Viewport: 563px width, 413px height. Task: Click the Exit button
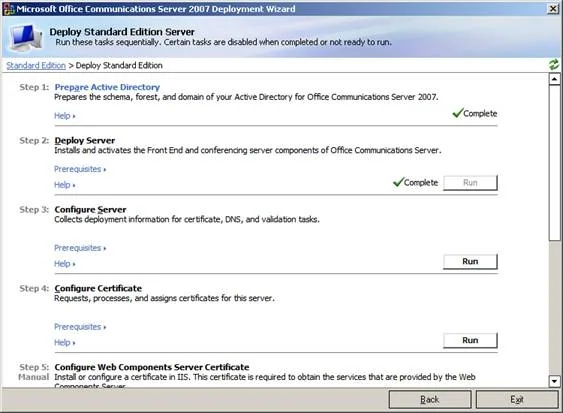coord(517,399)
